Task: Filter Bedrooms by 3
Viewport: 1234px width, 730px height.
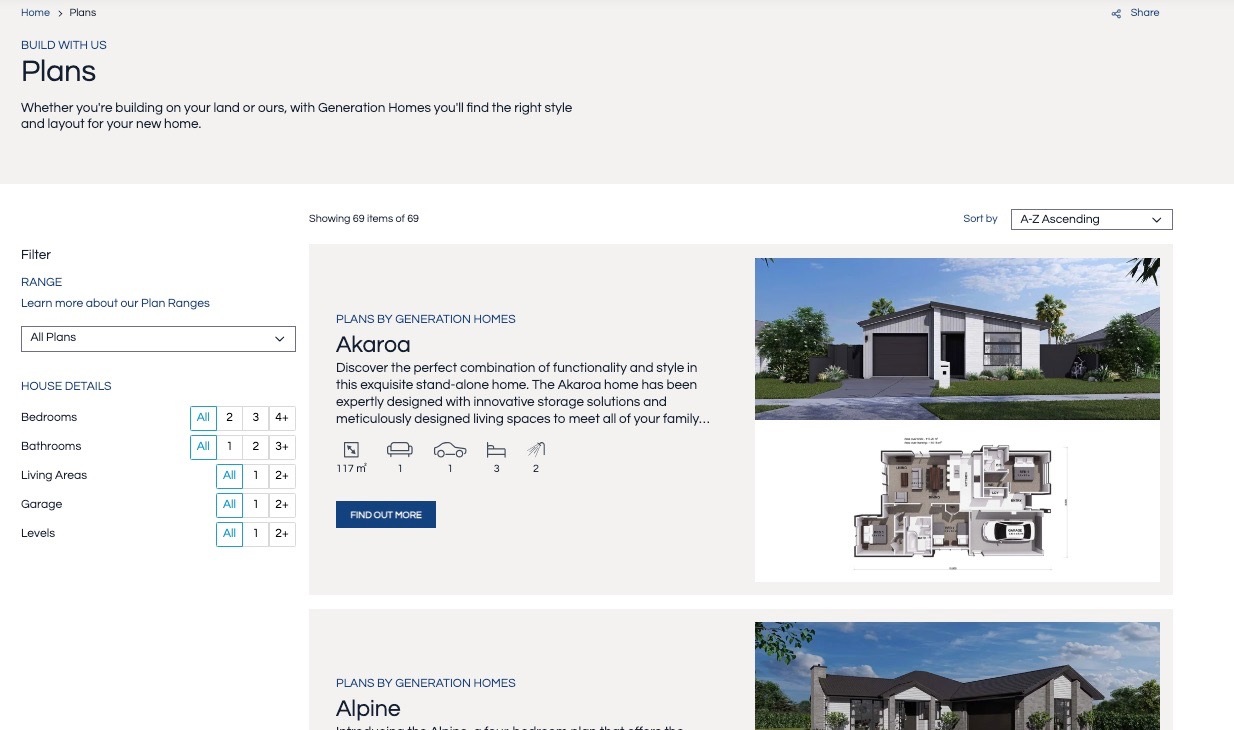Action: (256, 418)
